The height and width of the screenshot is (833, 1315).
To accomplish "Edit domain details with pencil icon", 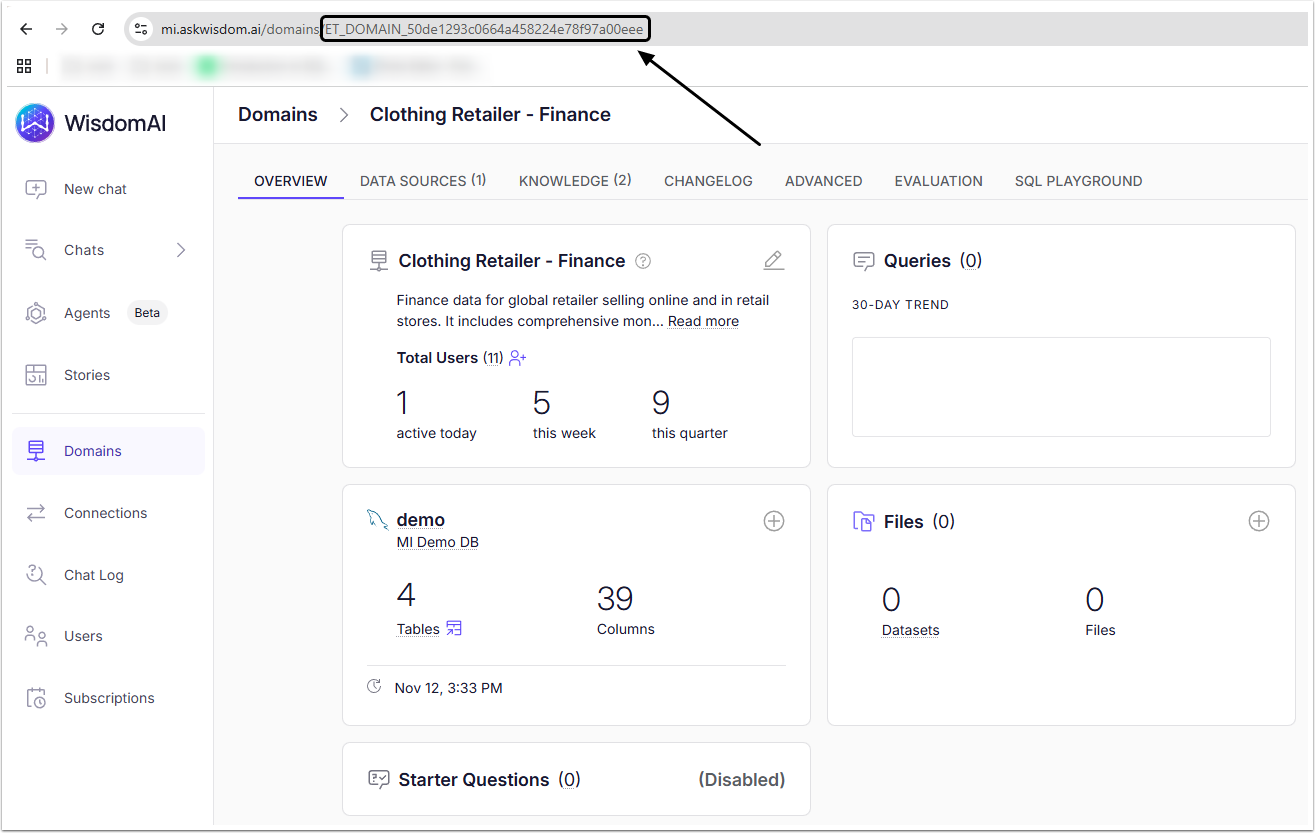I will click(773, 261).
